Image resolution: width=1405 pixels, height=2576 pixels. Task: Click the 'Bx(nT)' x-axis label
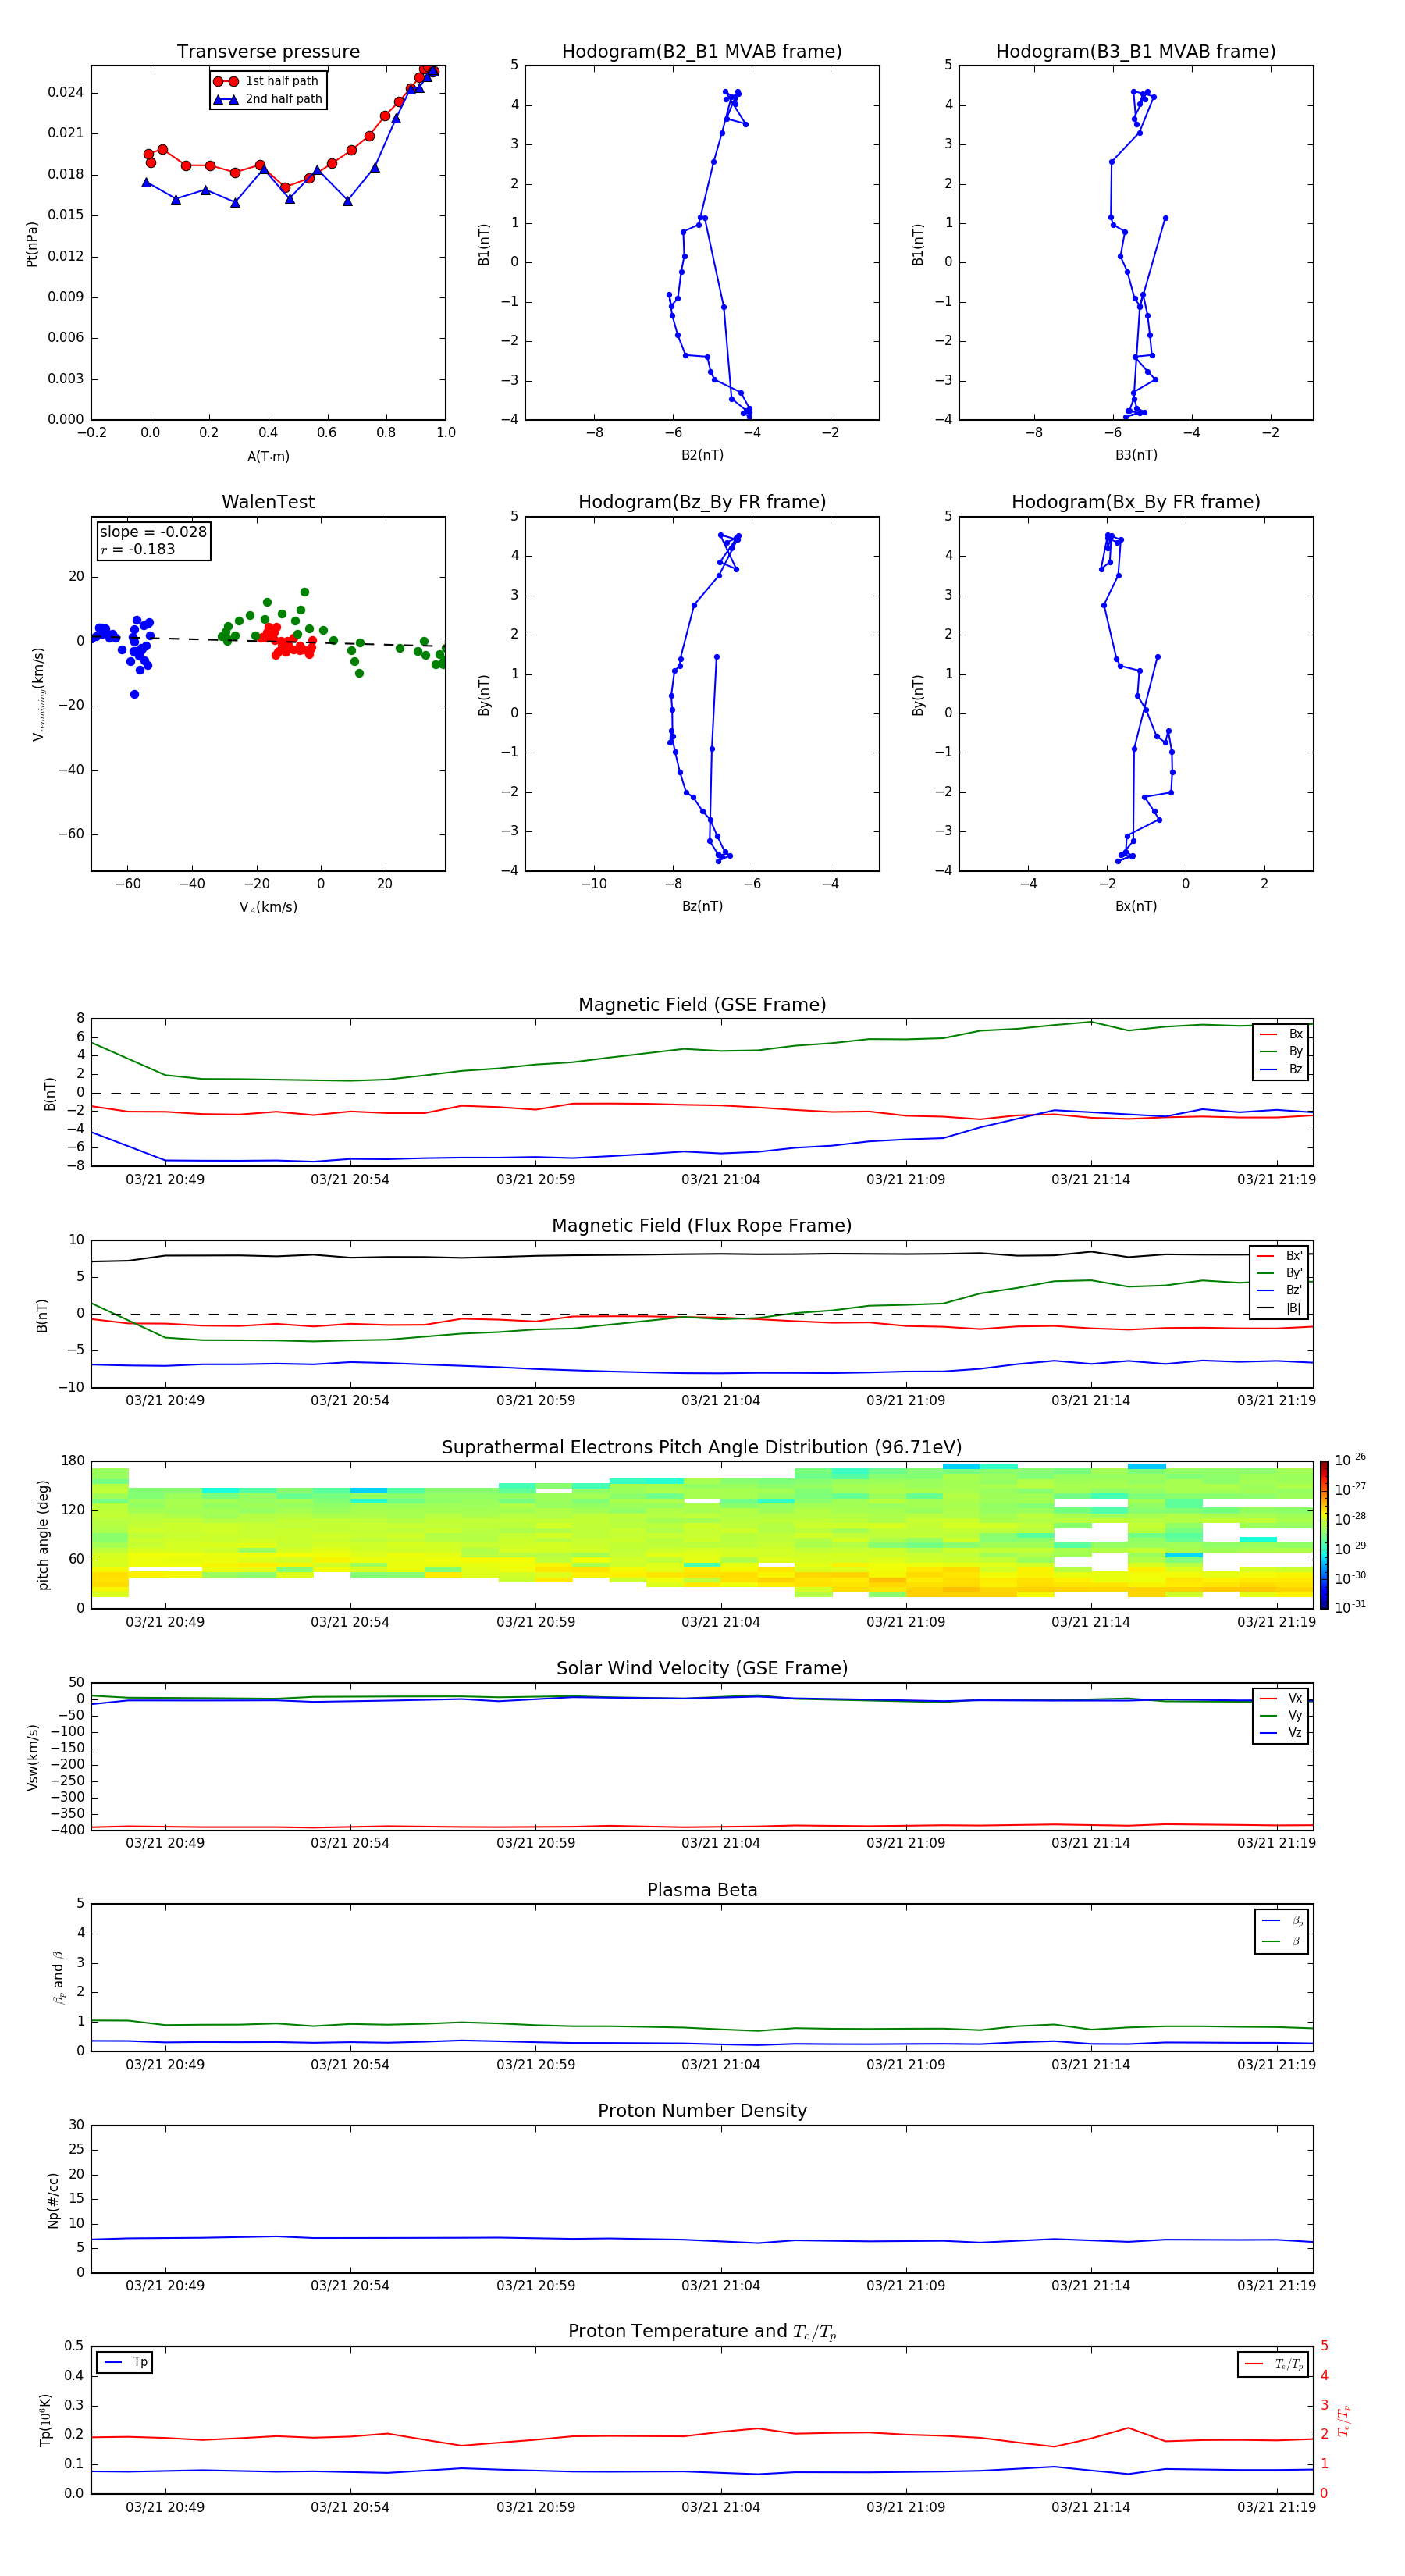click(x=1136, y=906)
